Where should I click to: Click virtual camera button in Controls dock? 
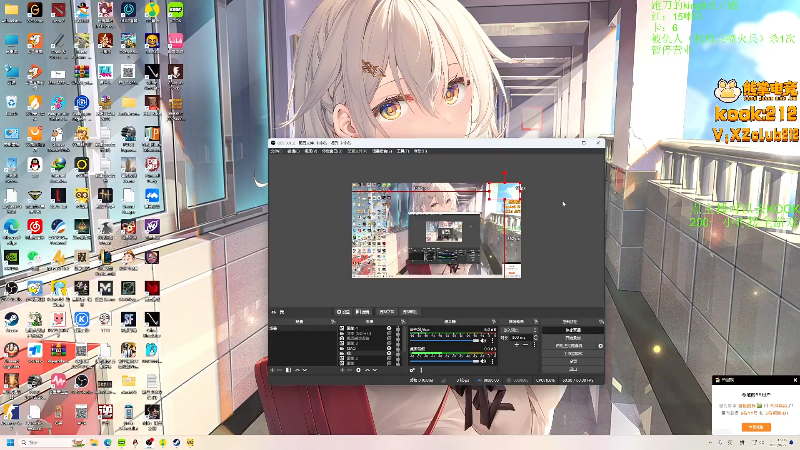click(569, 346)
